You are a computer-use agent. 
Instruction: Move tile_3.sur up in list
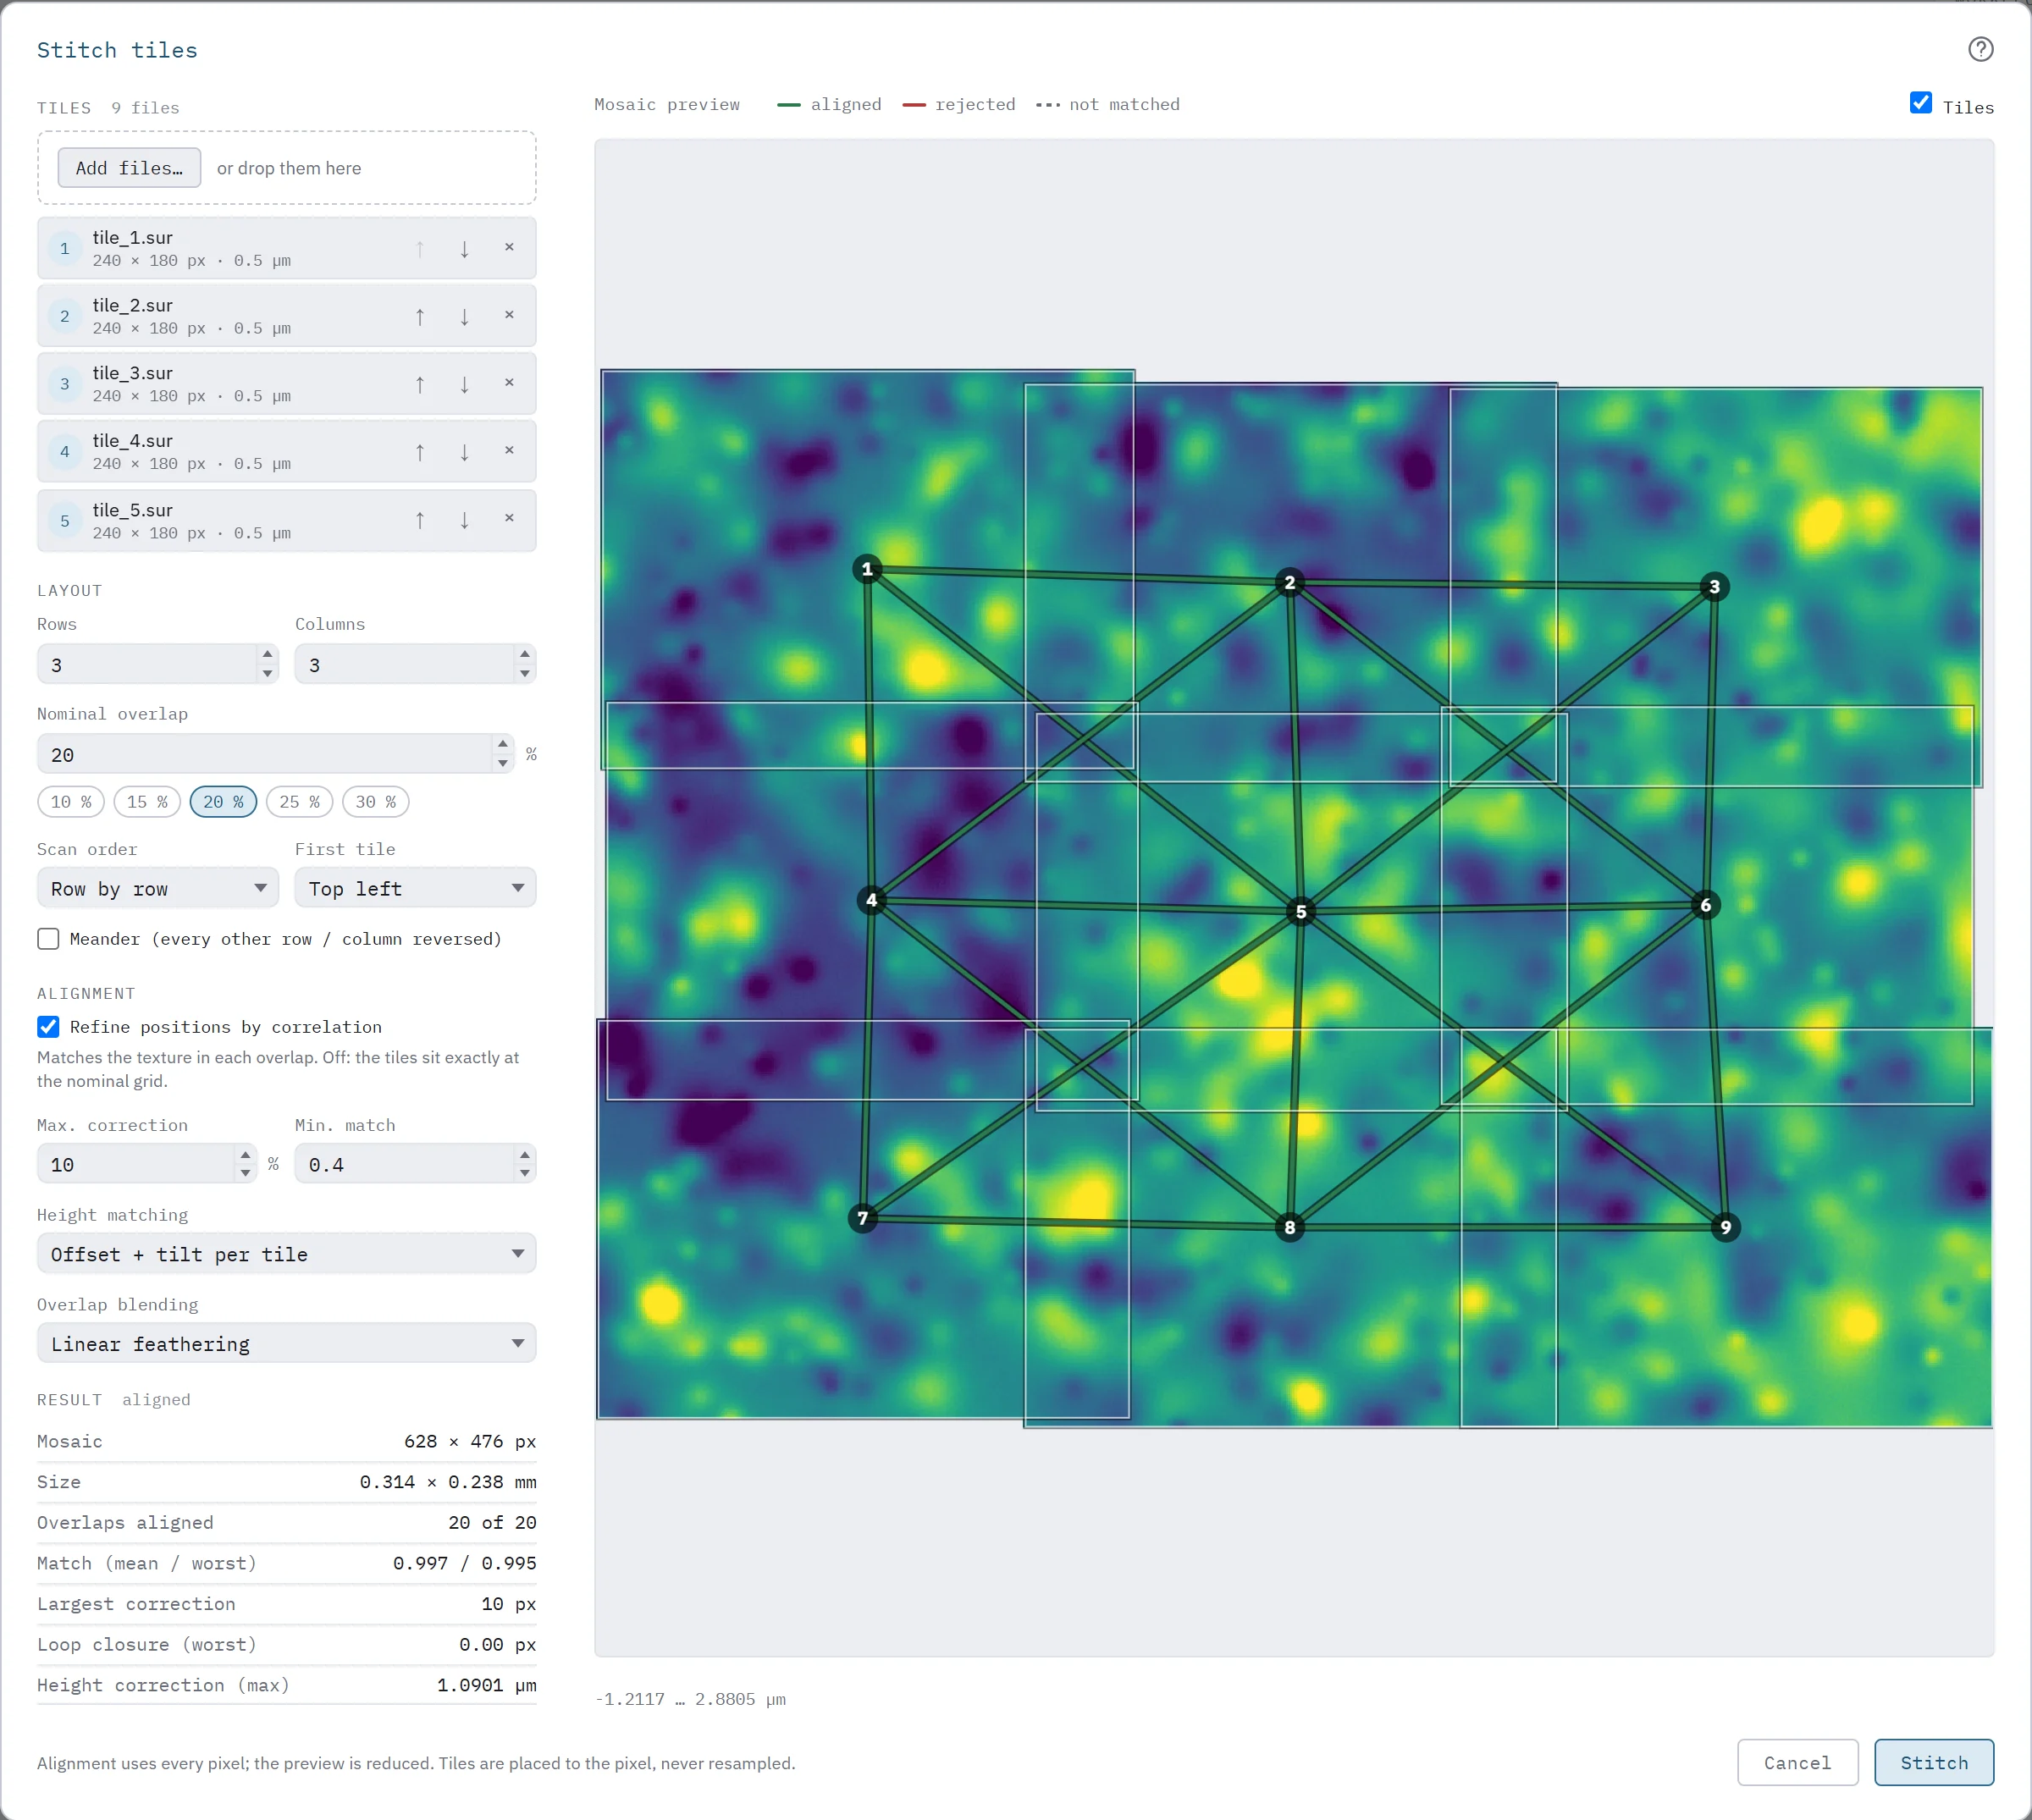[420, 384]
